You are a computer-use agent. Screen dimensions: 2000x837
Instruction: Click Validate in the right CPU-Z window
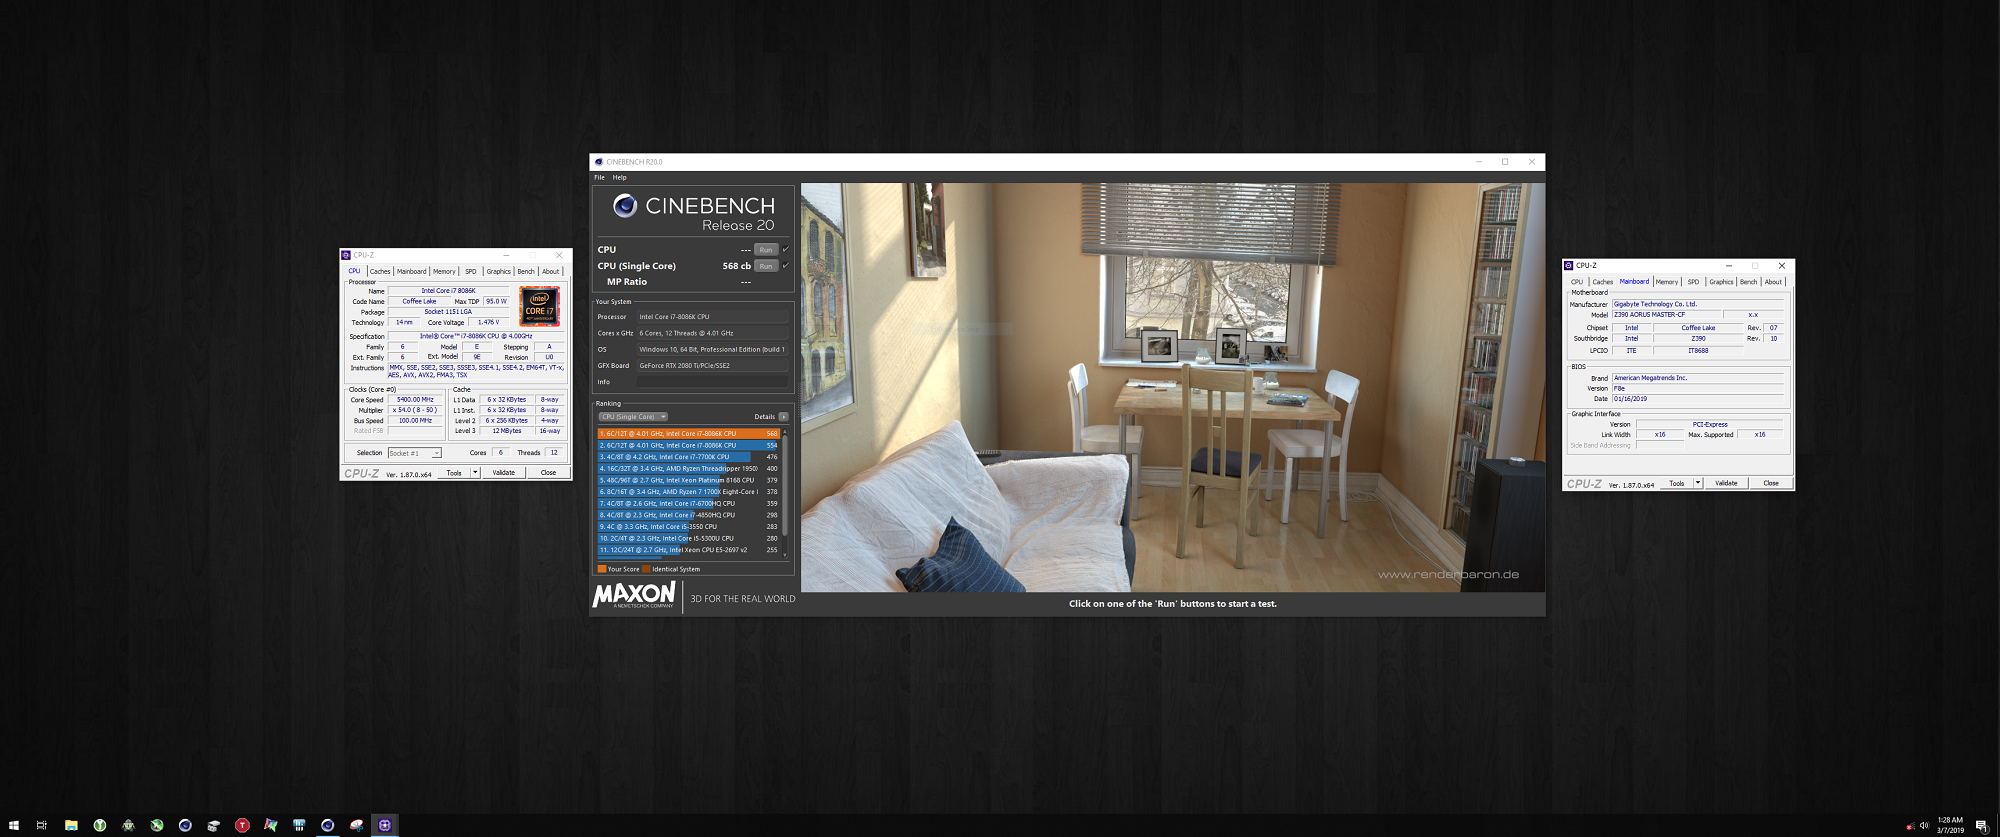(x=1726, y=483)
